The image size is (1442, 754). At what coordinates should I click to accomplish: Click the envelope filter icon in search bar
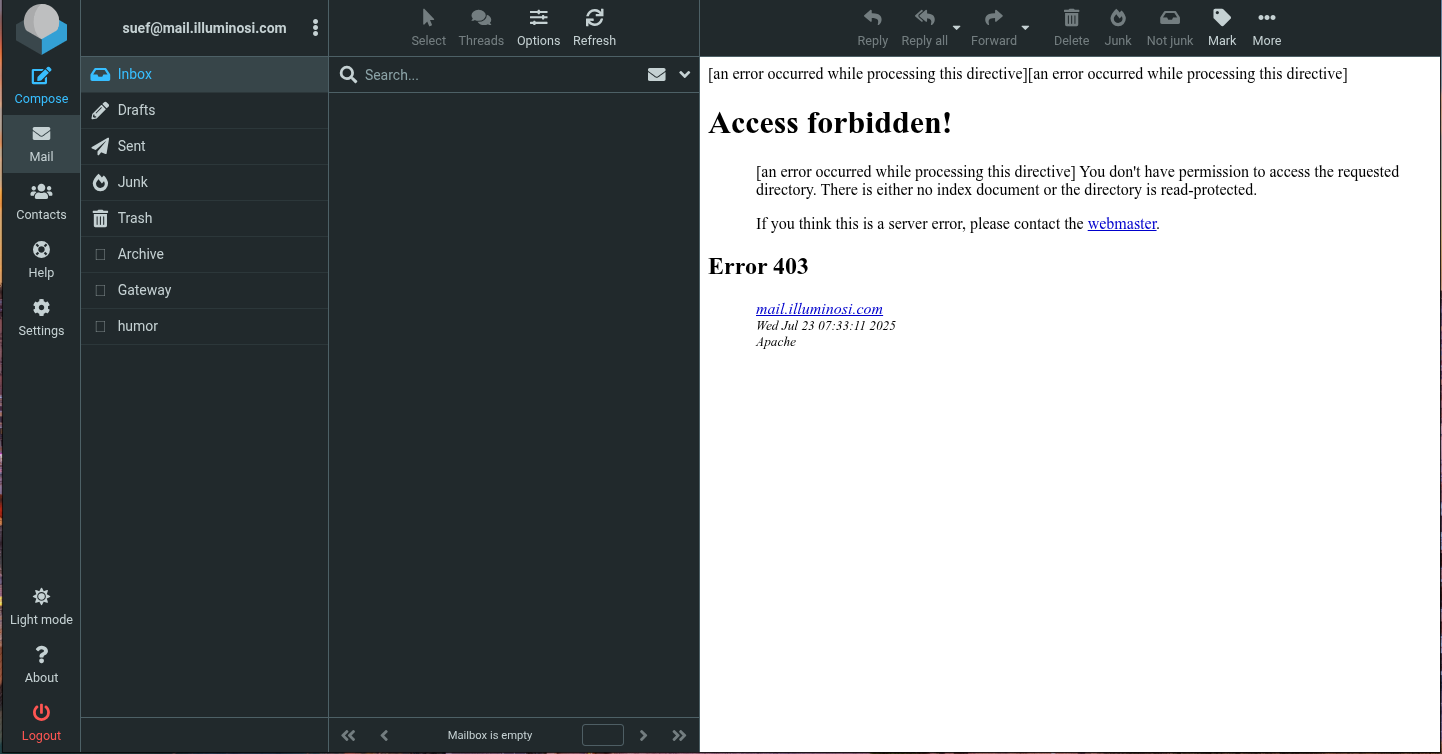pos(656,75)
